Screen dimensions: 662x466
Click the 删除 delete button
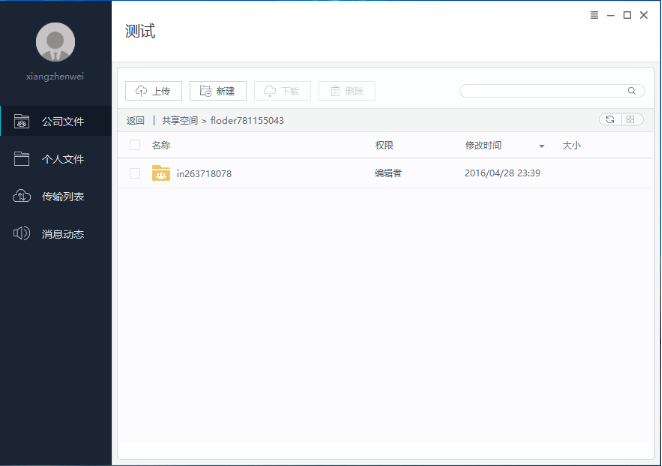point(346,91)
